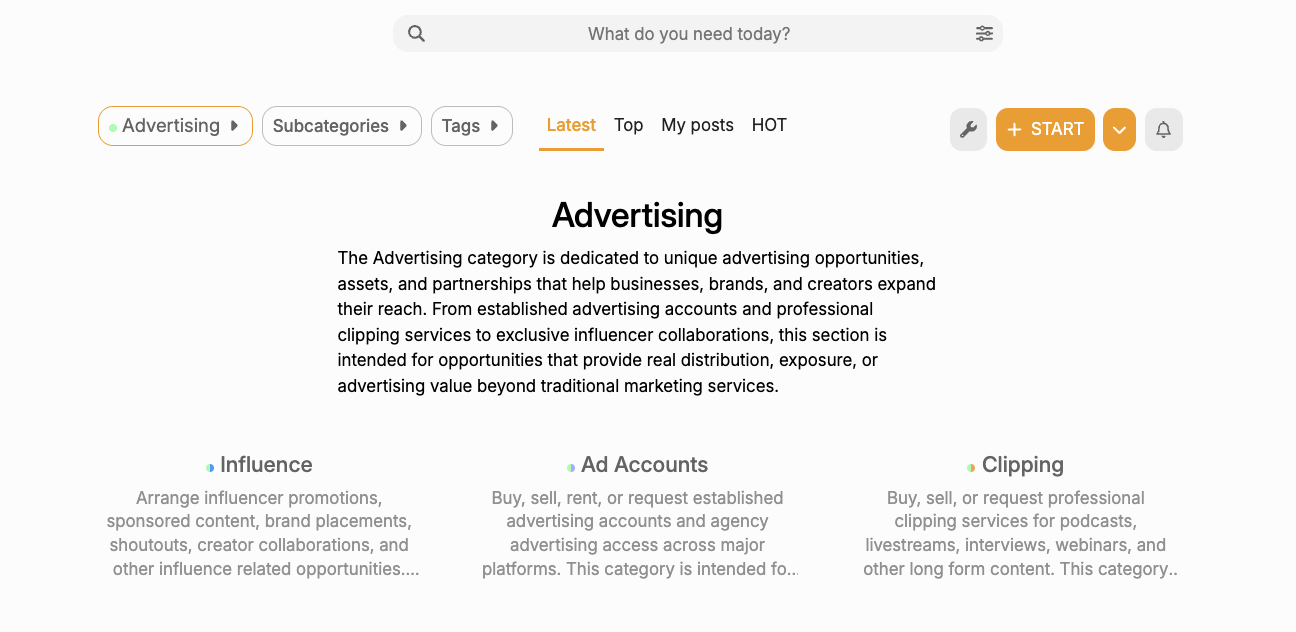1296x632 pixels.
Task: Open the Clipping subcategory link
Action: (x=1023, y=465)
